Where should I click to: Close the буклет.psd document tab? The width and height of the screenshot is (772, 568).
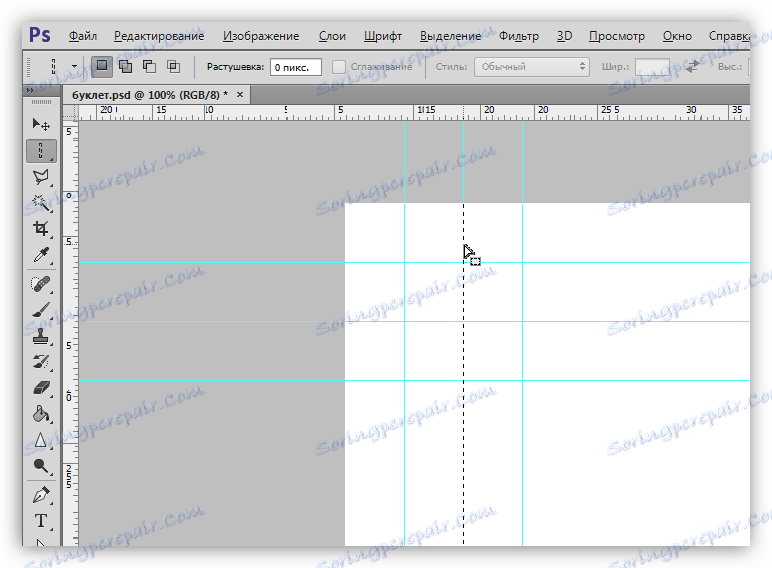[240, 95]
